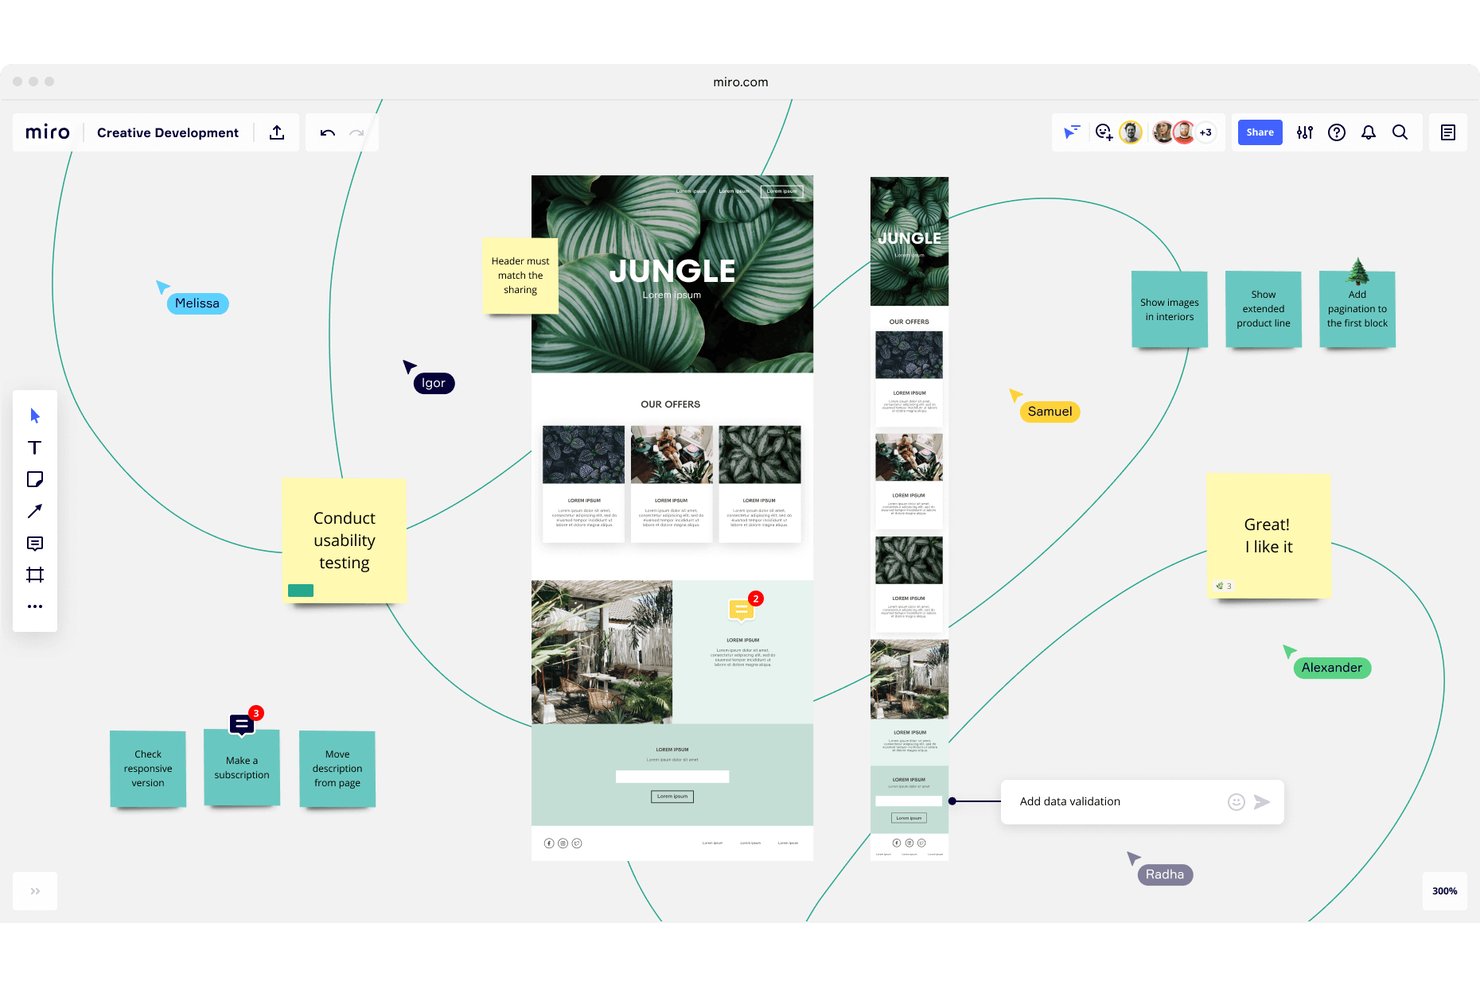Select the Show extended product line note
This screenshot has width=1480, height=987.
tap(1263, 310)
